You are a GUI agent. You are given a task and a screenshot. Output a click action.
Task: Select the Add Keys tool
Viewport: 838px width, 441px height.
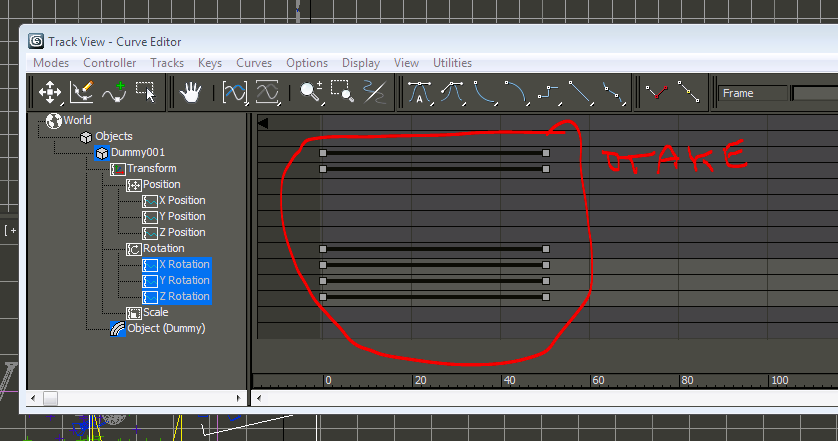114,92
